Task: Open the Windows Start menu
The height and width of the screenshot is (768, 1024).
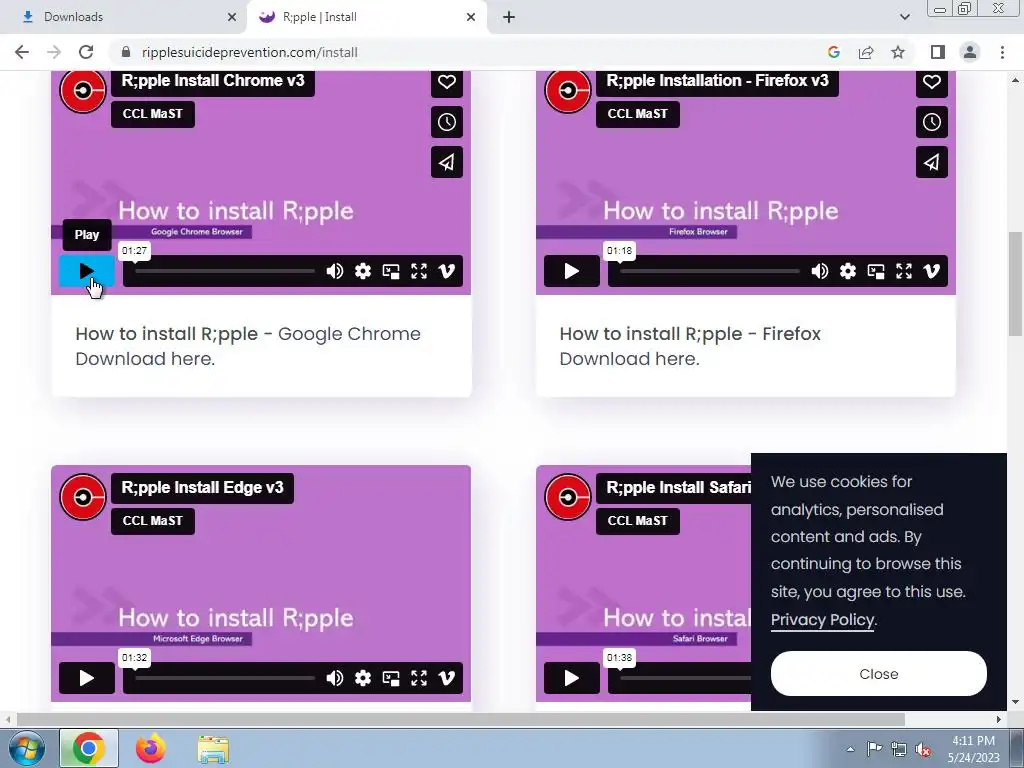Action: tap(26, 748)
